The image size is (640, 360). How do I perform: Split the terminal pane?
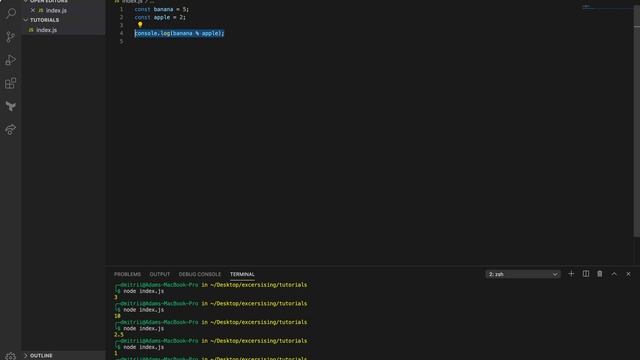click(x=586, y=274)
